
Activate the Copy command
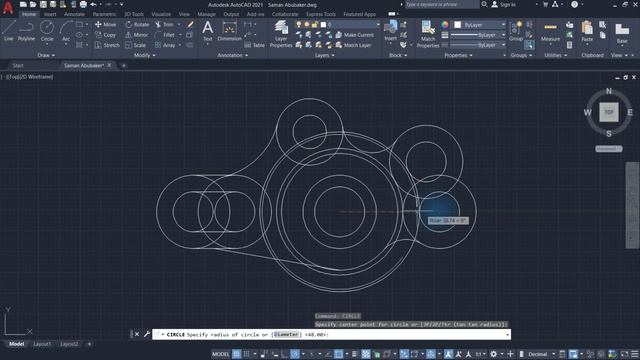coord(105,35)
